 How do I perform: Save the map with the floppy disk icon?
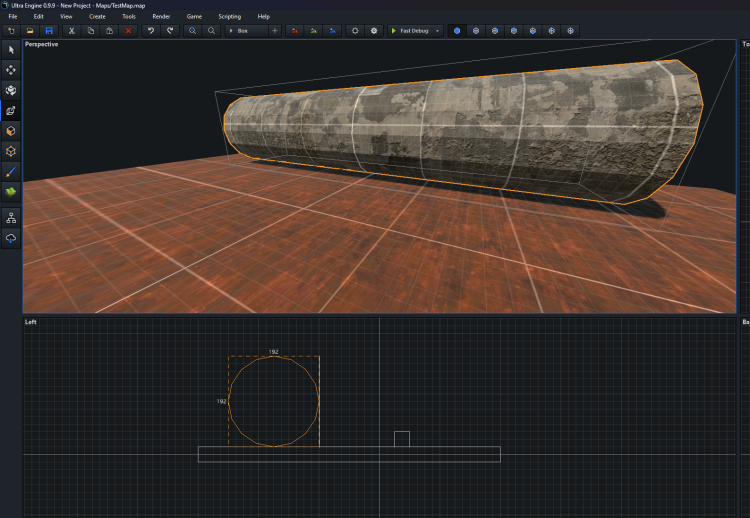click(x=48, y=31)
